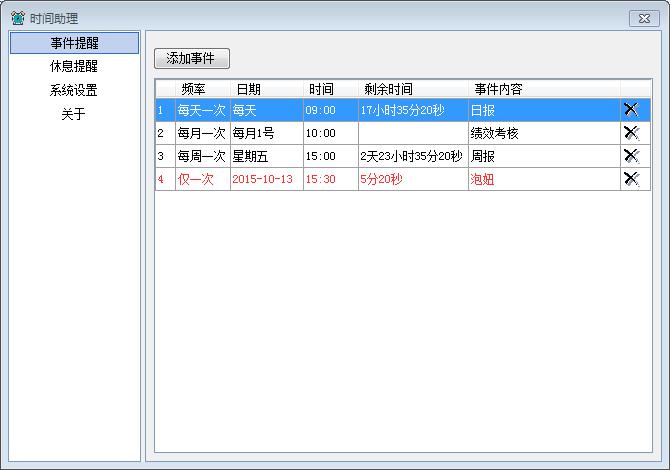
Task: Show the 关于 about page
Action: (x=74, y=114)
